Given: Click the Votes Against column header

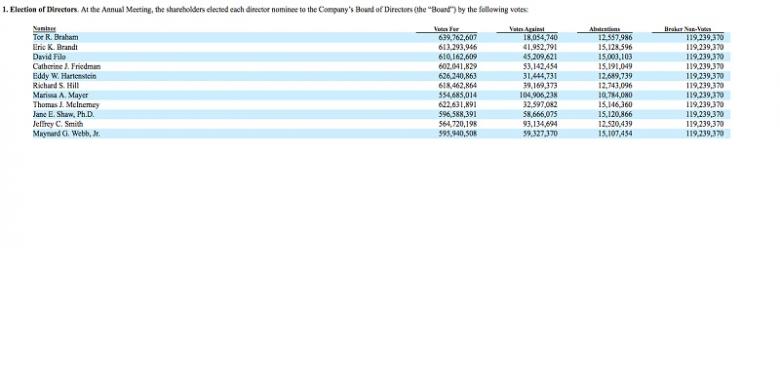Looking at the screenshot, I should click(527, 29).
